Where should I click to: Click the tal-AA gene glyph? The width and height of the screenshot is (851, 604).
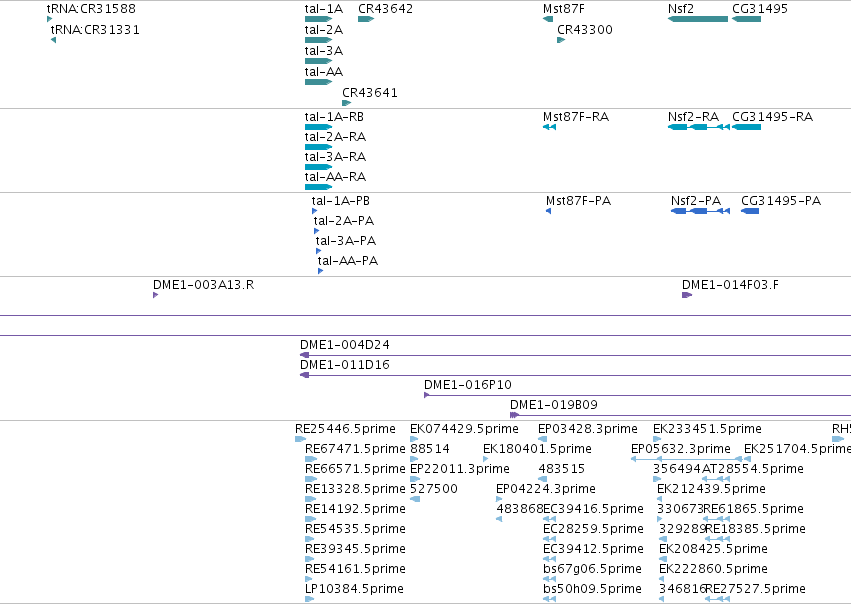click(x=319, y=82)
